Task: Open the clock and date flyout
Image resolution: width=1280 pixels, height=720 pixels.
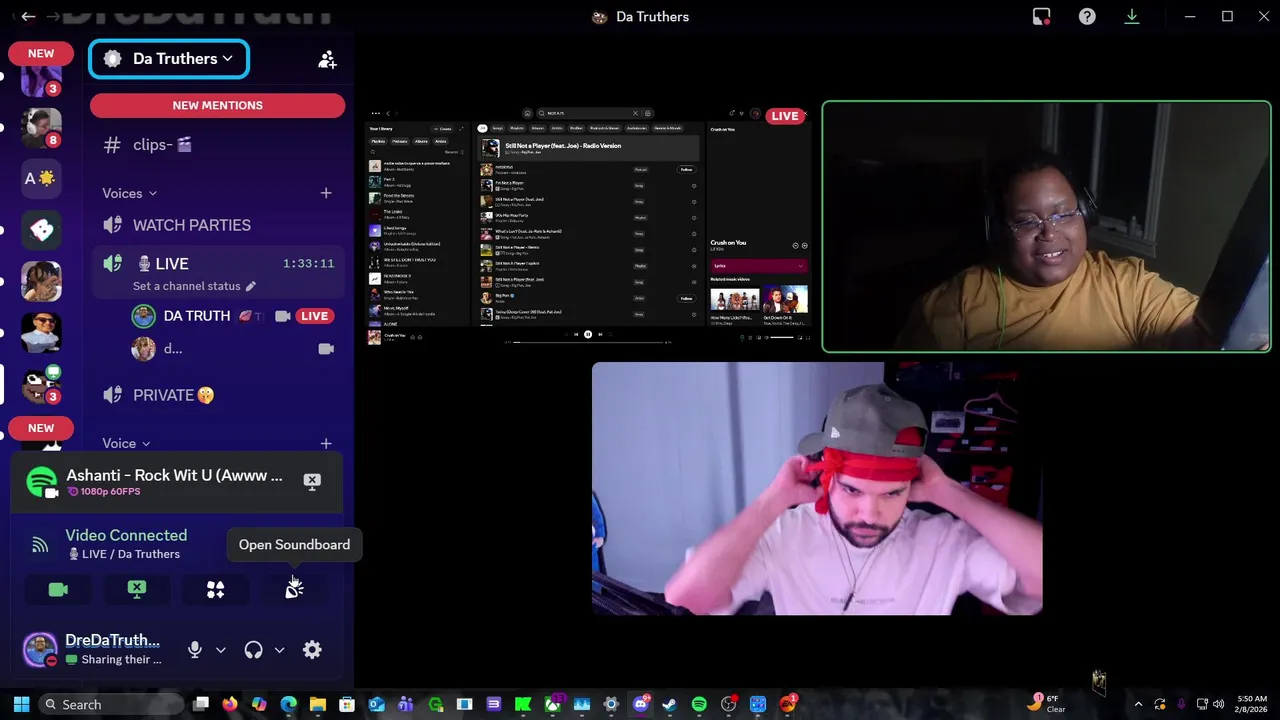Action: (1251, 704)
